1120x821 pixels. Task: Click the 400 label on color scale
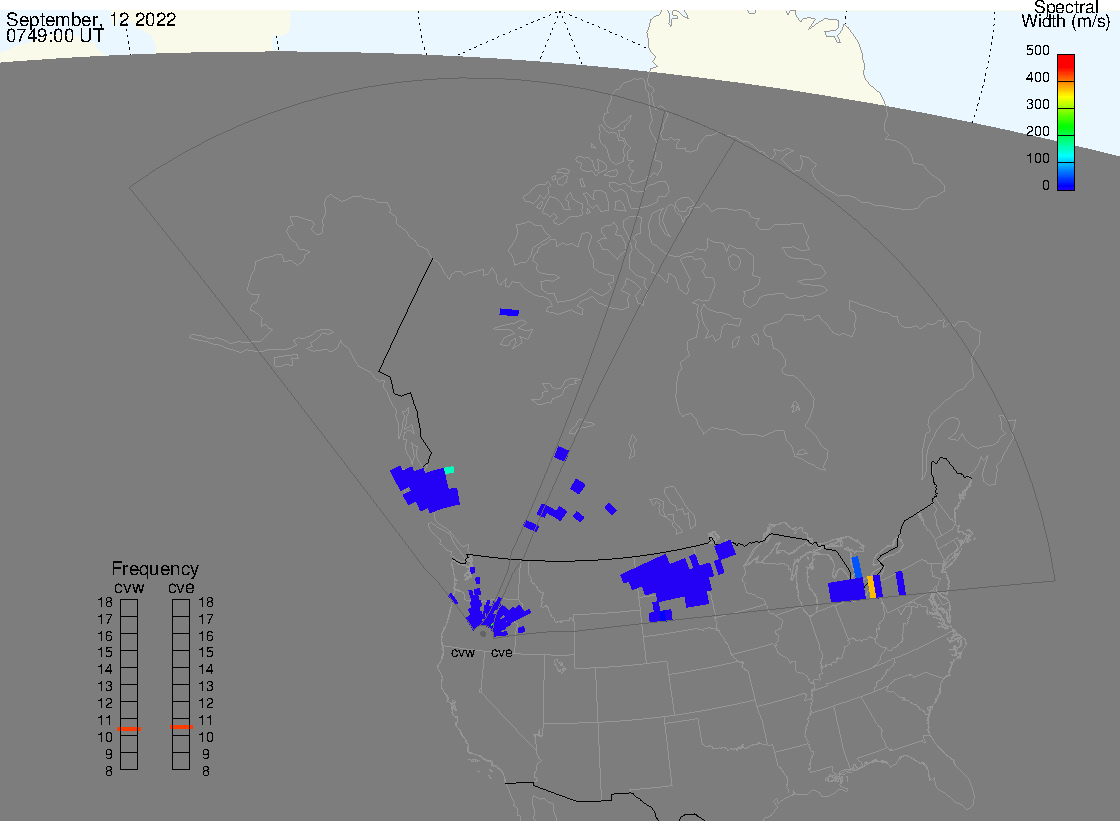(1037, 78)
